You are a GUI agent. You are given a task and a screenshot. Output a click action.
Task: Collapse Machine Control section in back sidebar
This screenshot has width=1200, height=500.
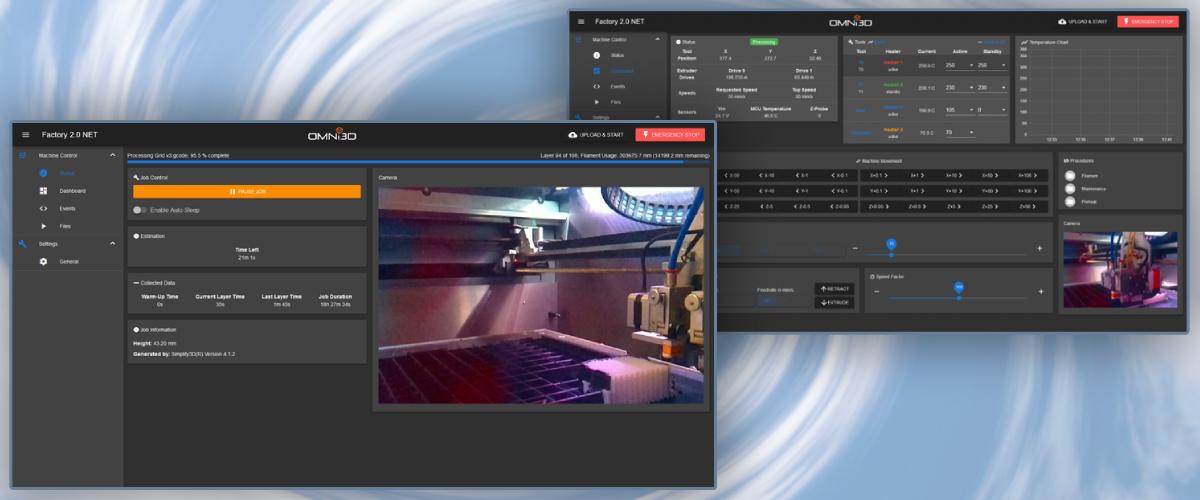point(657,39)
